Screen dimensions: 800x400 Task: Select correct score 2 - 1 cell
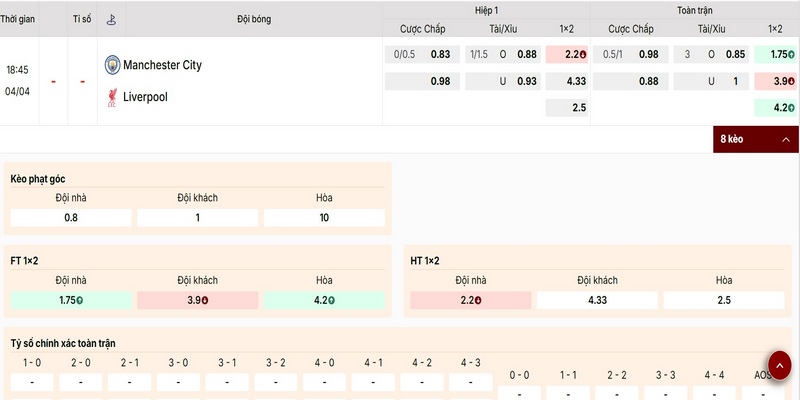point(130,382)
